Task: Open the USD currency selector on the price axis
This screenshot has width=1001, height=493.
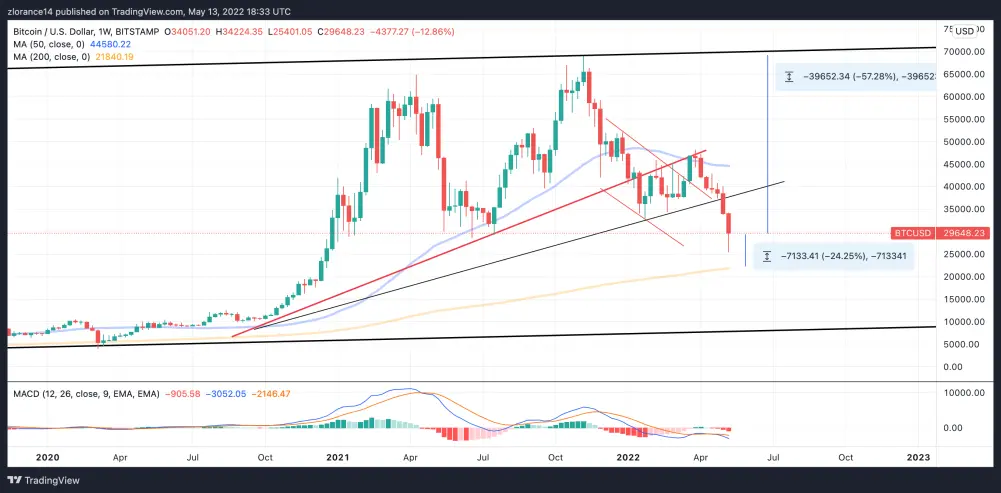Action: (x=965, y=31)
